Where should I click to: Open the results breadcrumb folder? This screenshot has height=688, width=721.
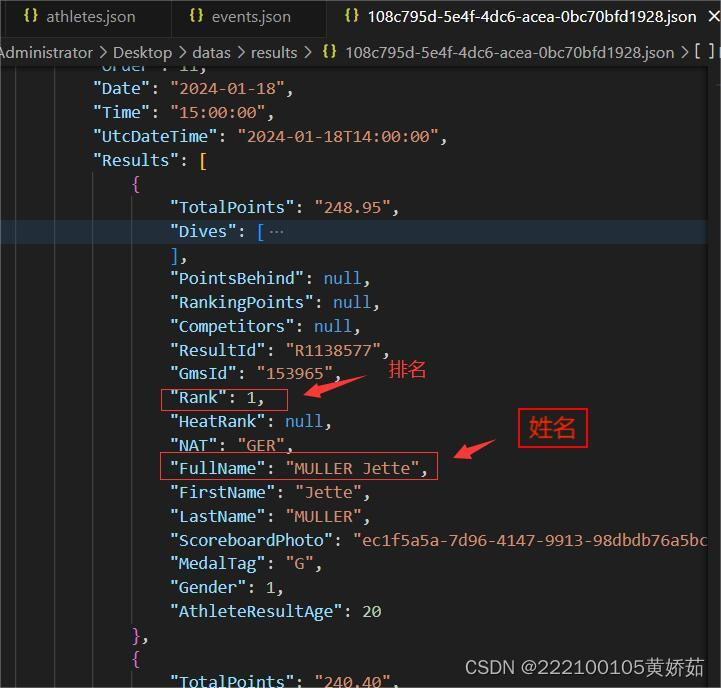(x=274, y=52)
